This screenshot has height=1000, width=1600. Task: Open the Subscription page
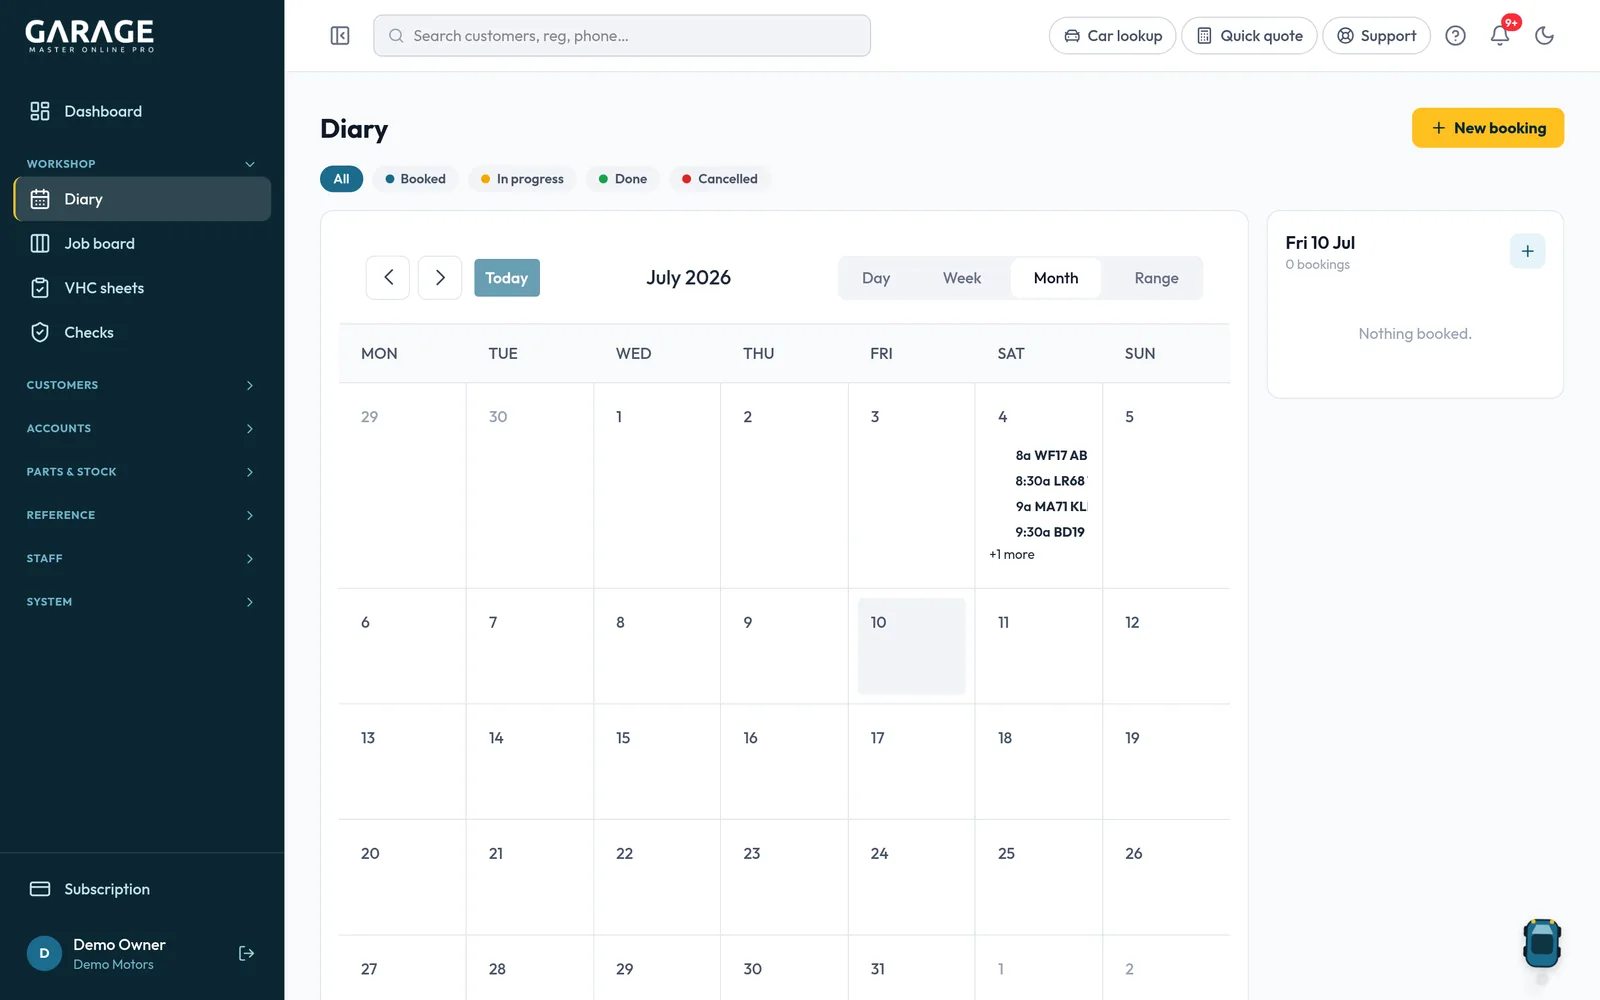click(x=142, y=889)
